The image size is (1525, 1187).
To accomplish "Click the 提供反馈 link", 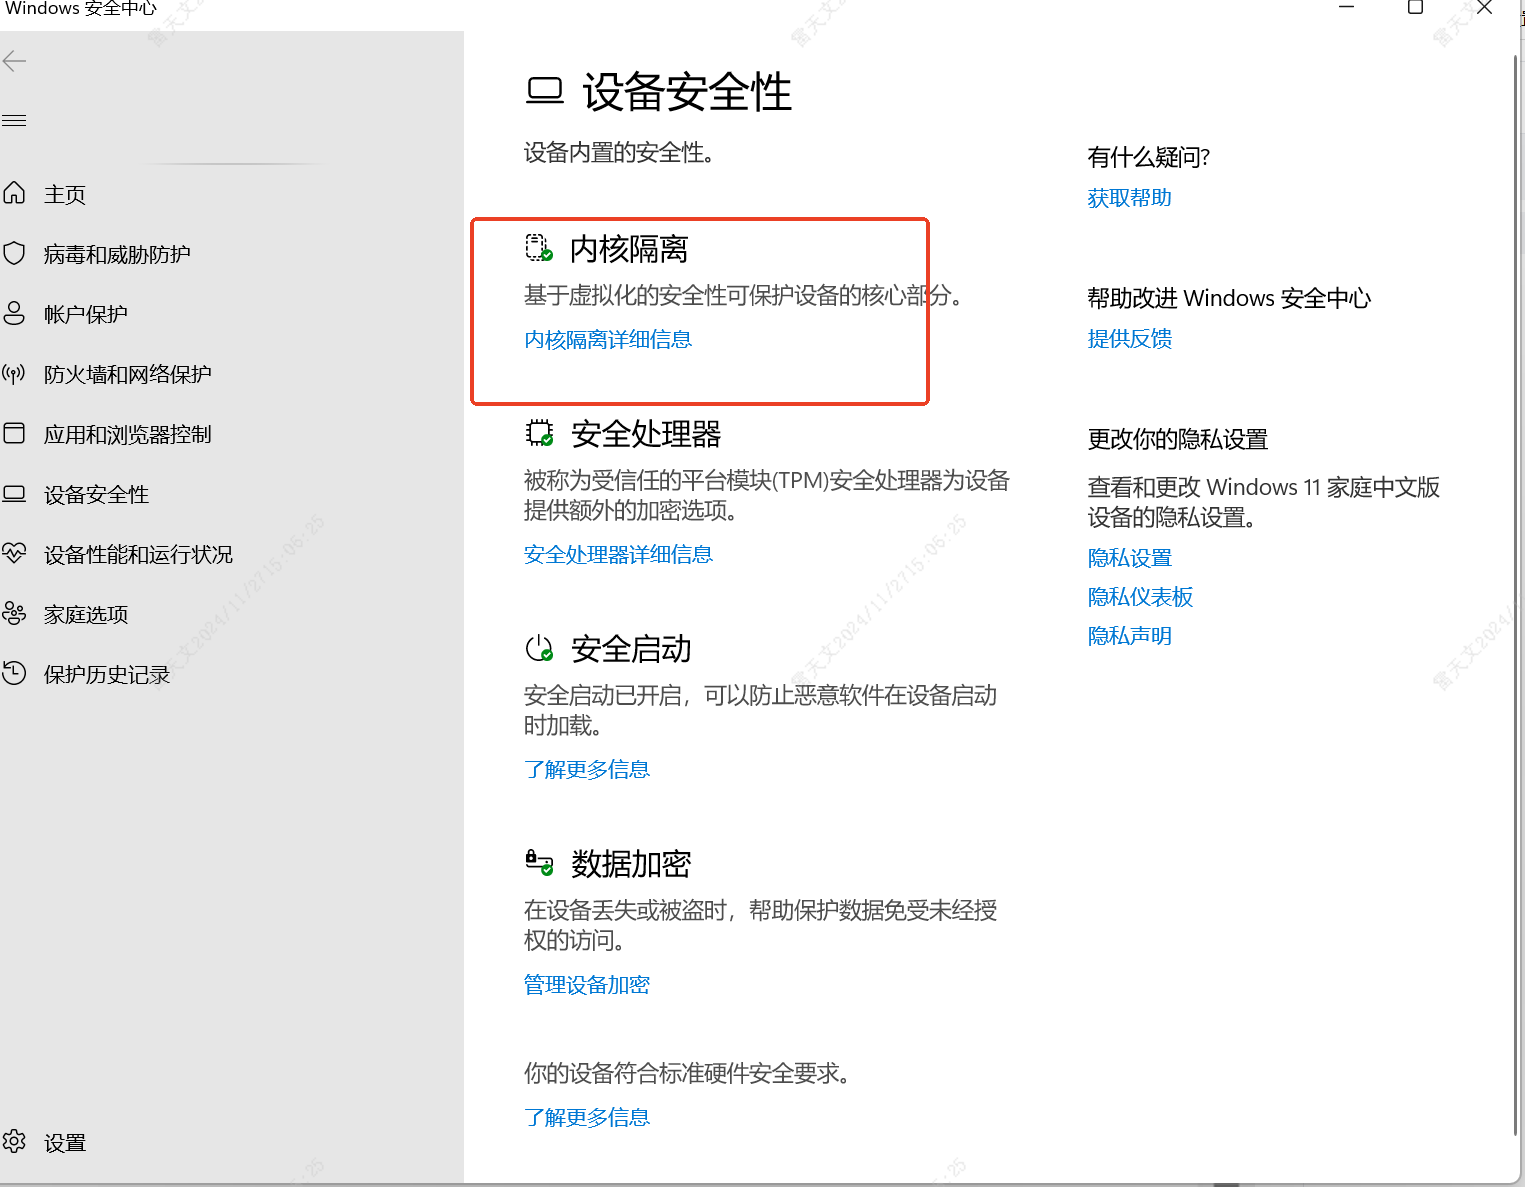I will coord(1129,339).
